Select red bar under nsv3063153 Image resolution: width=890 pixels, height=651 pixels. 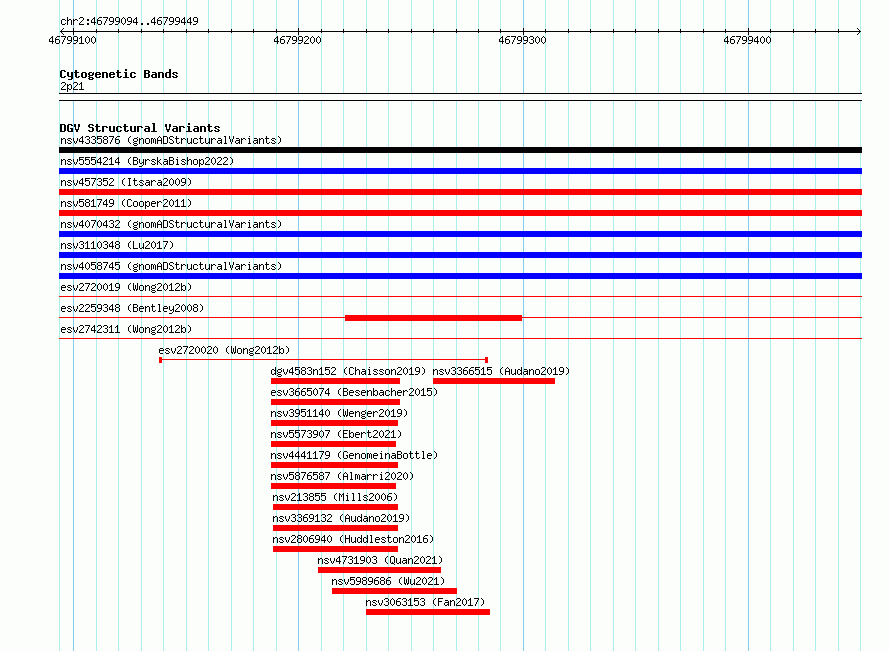point(428,612)
